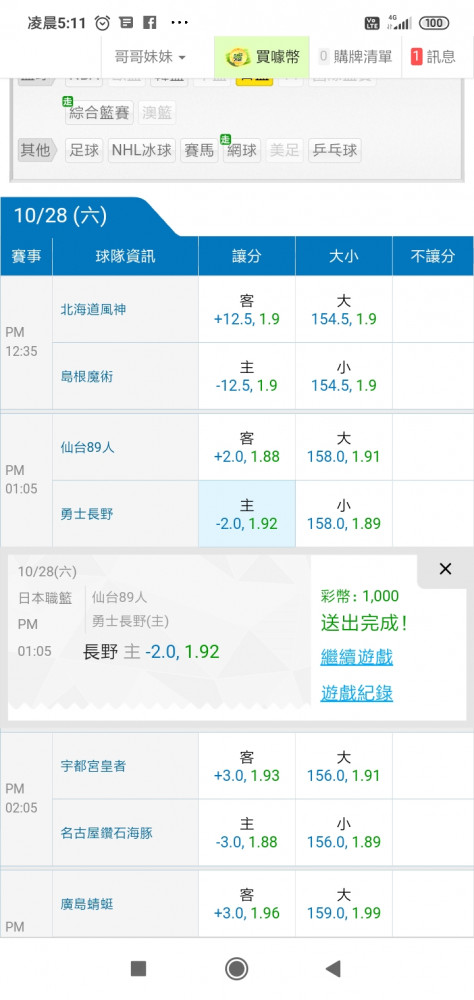Screen dimensions: 474x1000
Task: Select the 綜合籃賽 league tab
Action: pos(100,113)
